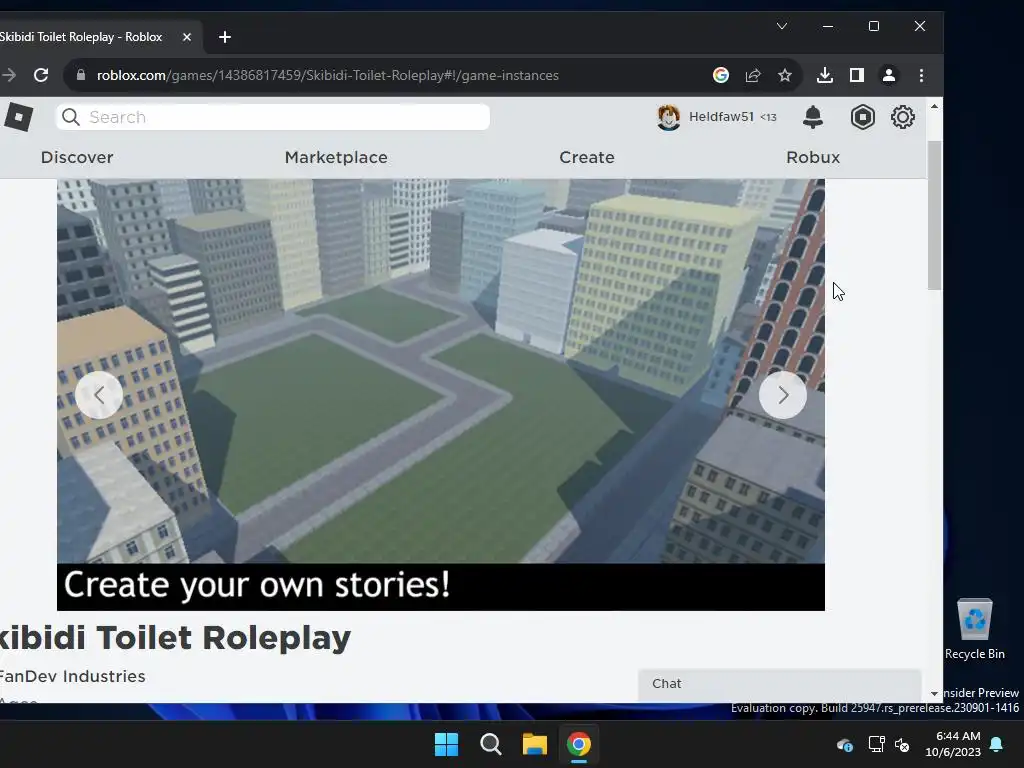
Task: Go to the Robux tab
Action: point(813,157)
